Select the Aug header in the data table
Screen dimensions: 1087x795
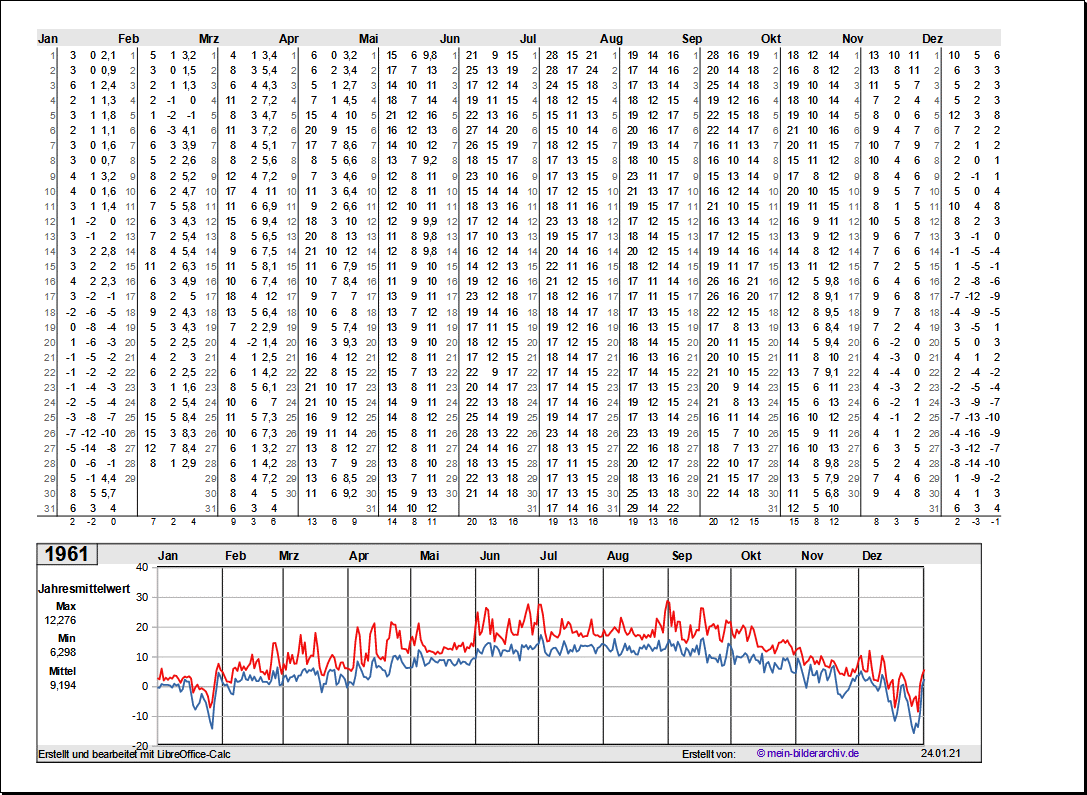[611, 38]
